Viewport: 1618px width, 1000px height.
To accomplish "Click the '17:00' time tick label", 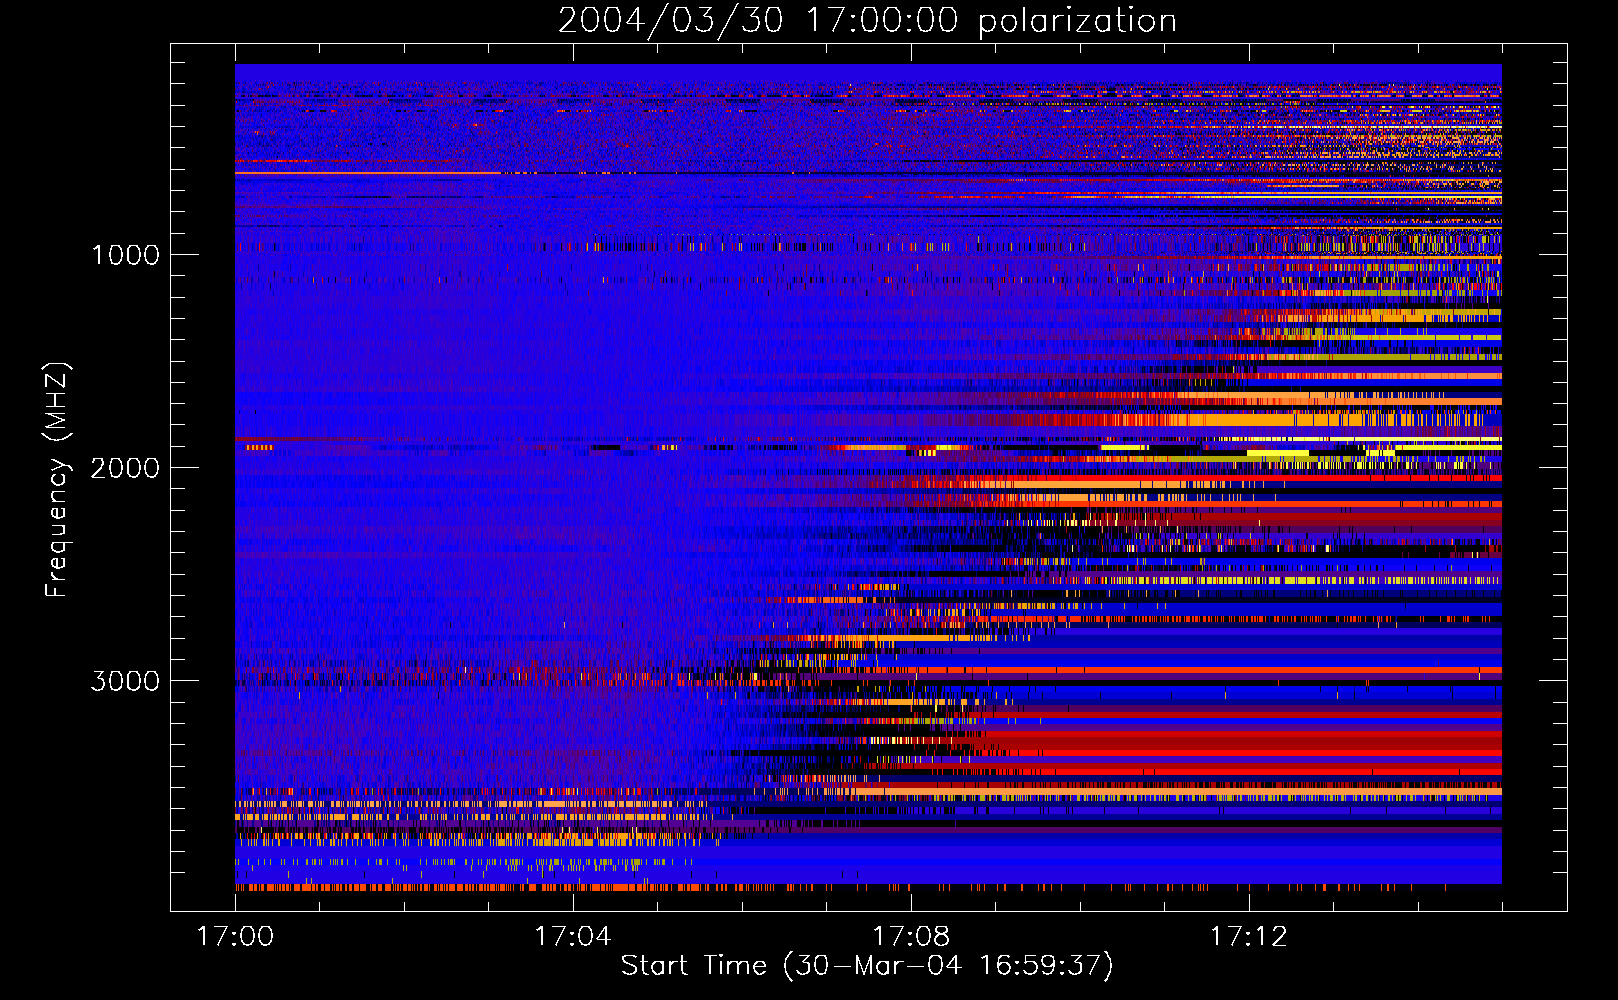I will pyautogui.click(x=235, y=937).
